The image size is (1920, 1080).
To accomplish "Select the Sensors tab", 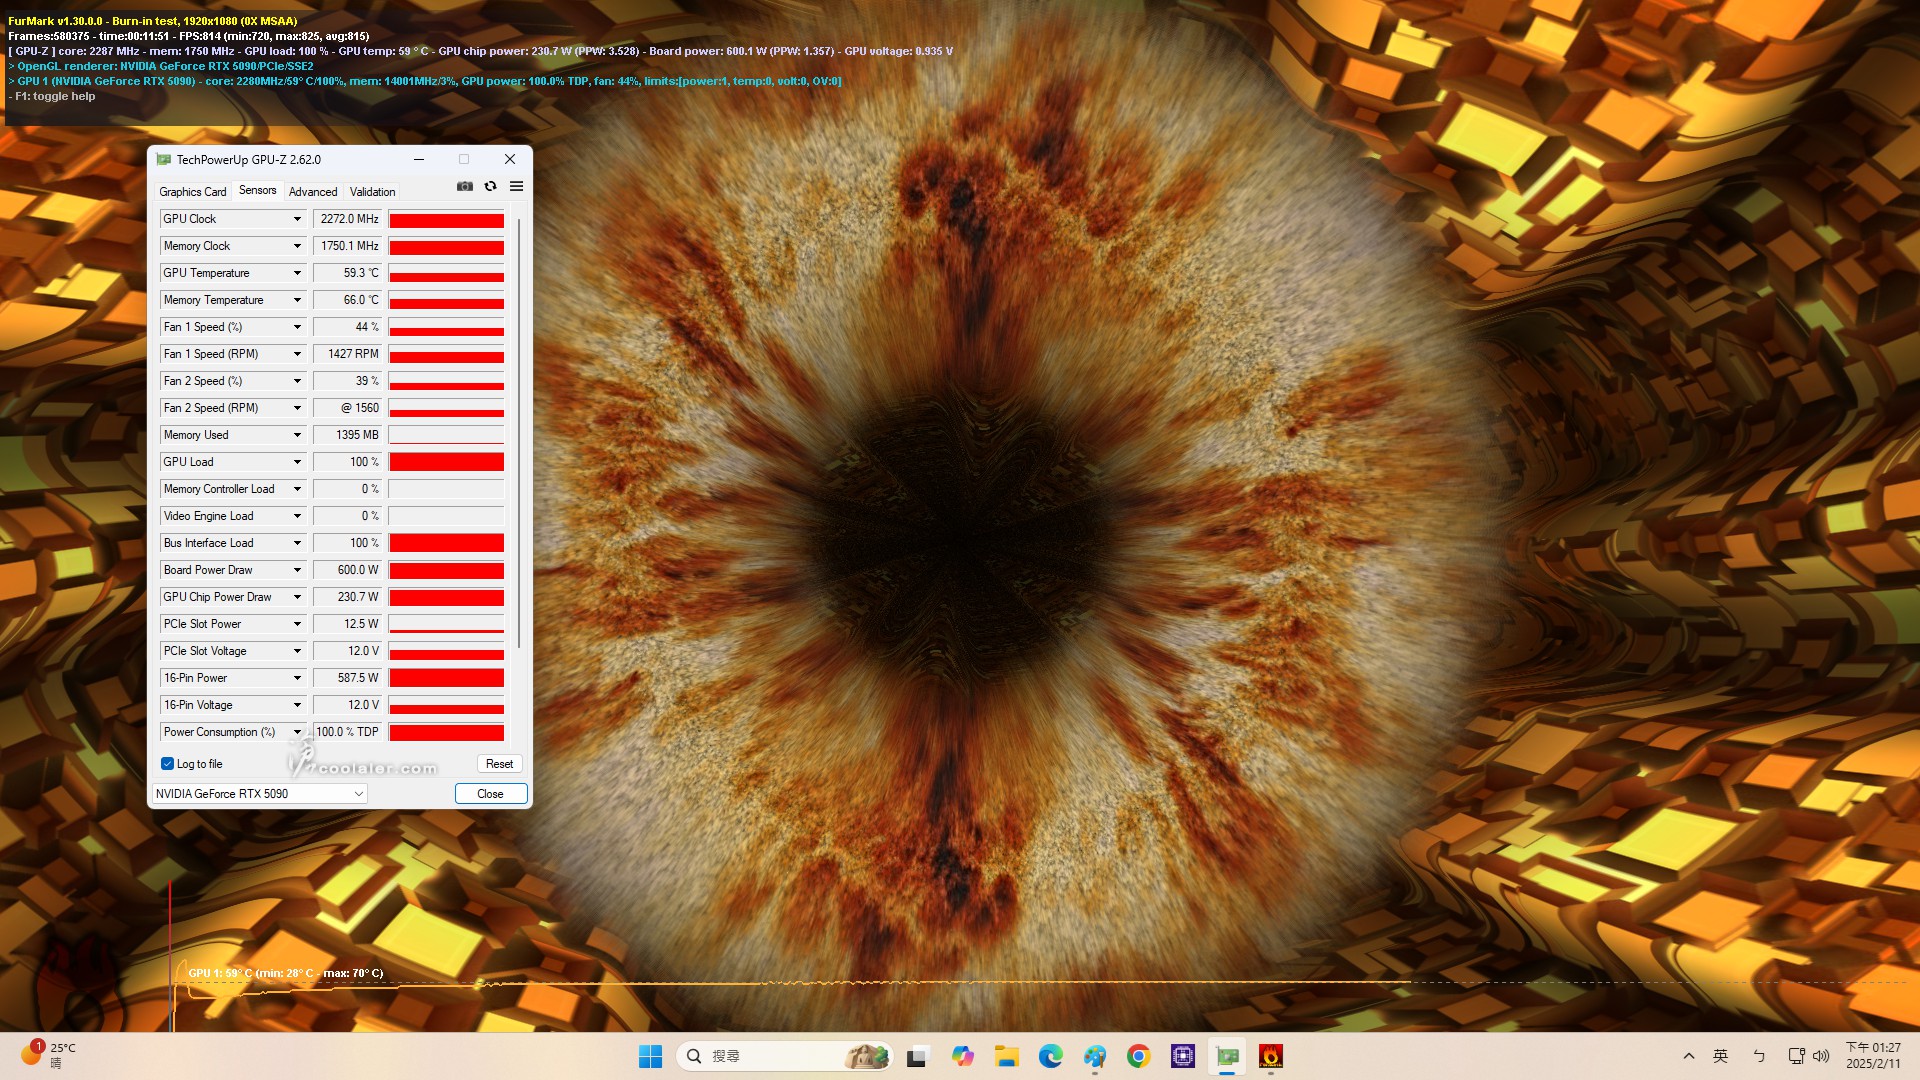I will [x=257, y=191].
